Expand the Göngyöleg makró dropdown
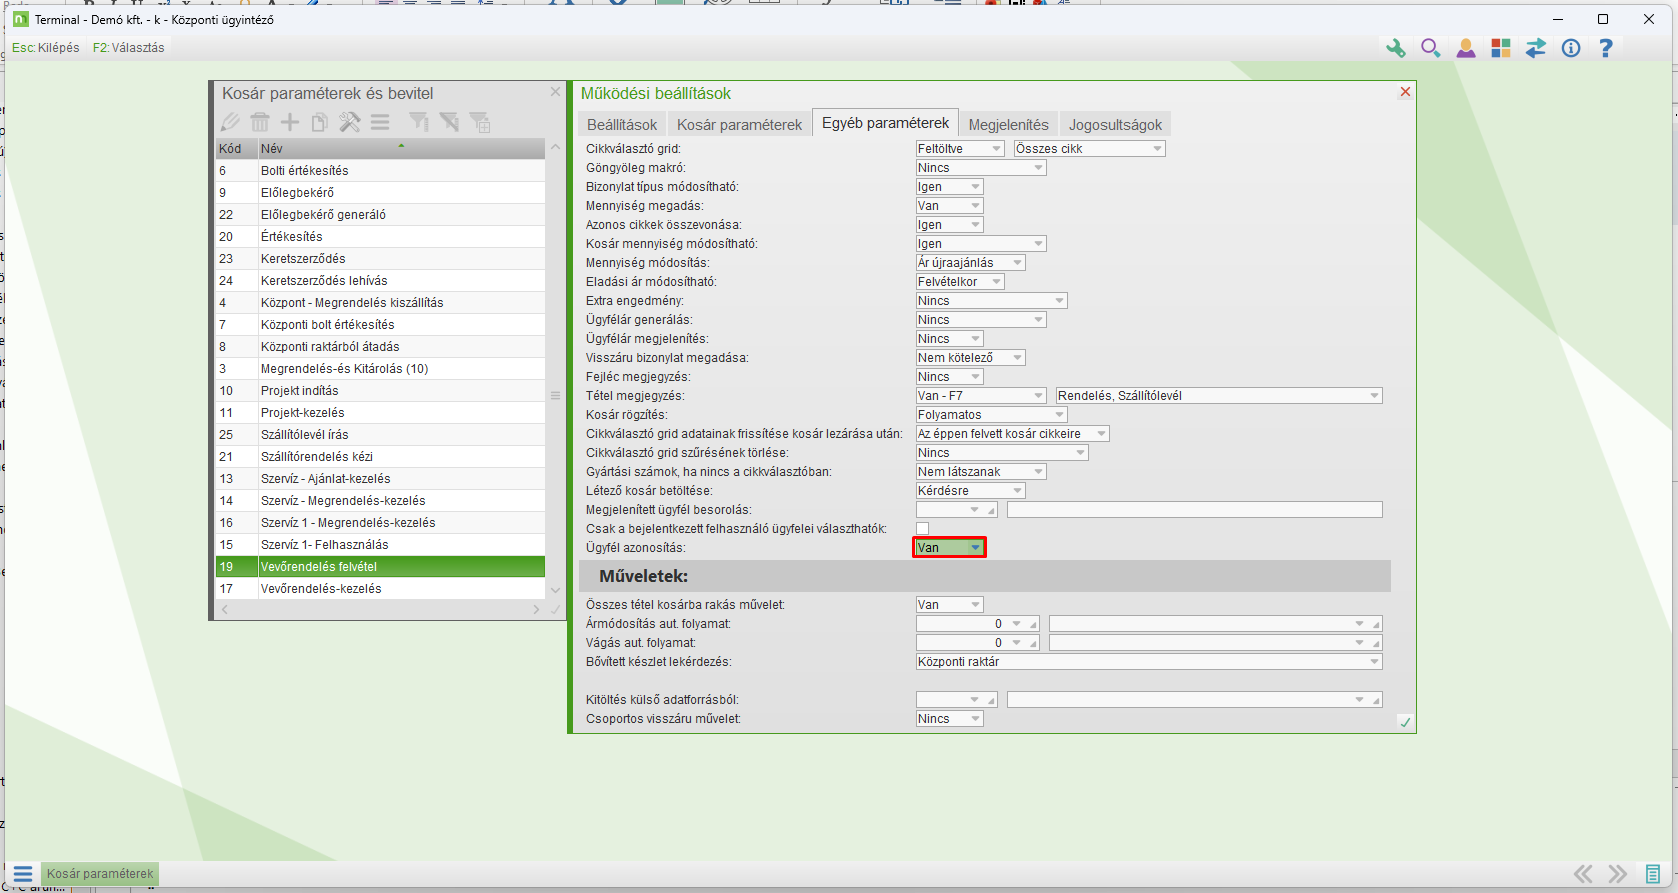Screen dimensions: 1678x893 click(x=981, y=168)
